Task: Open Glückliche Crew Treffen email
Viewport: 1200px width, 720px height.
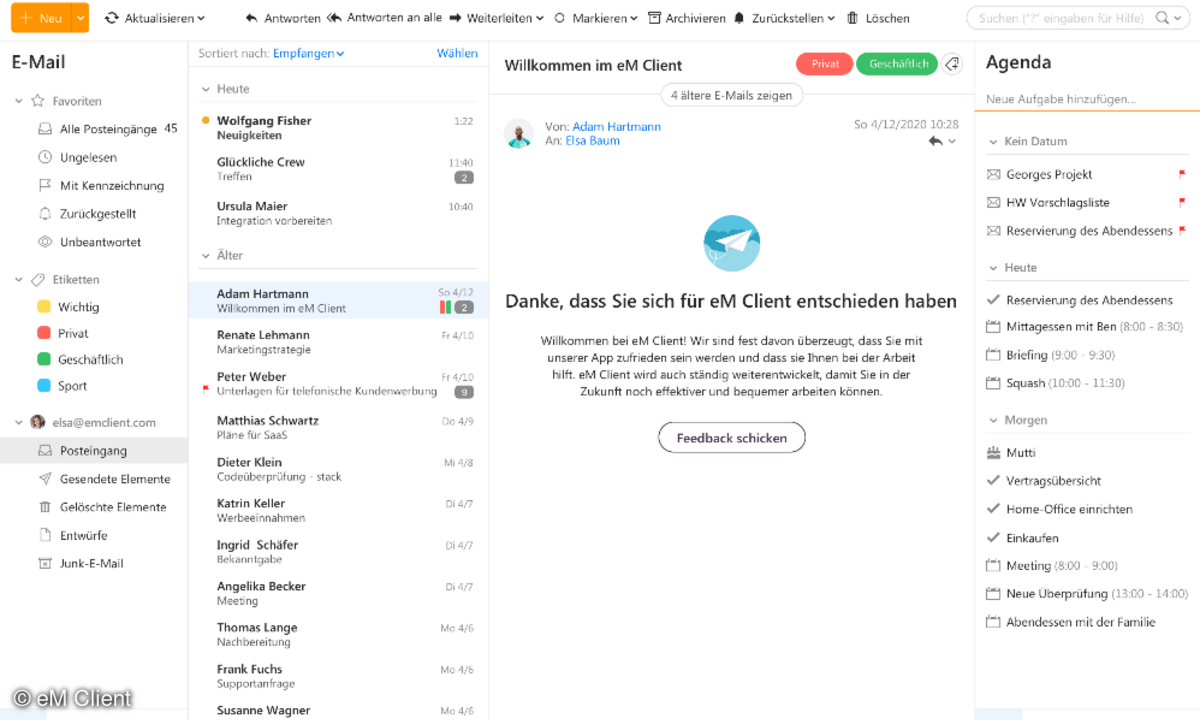Action: (338, 169)
